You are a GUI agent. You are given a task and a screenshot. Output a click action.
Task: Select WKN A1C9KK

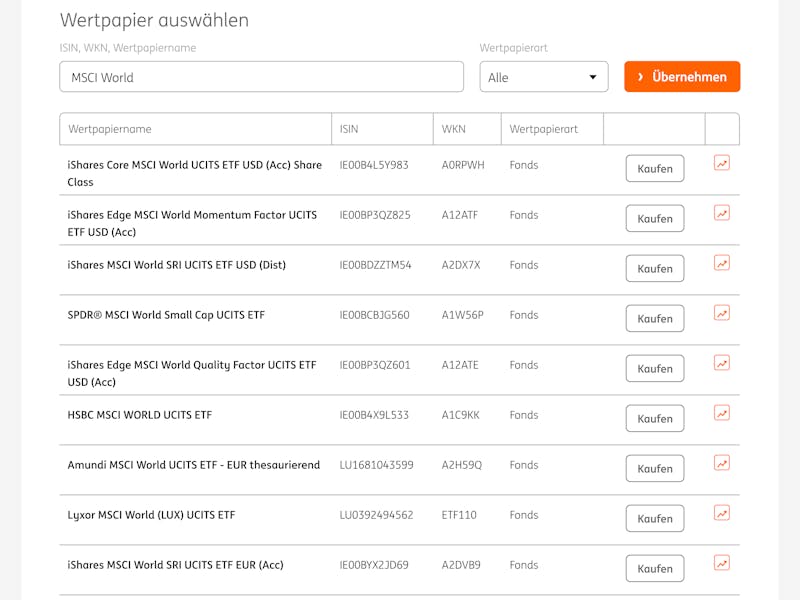click(460, 415)
